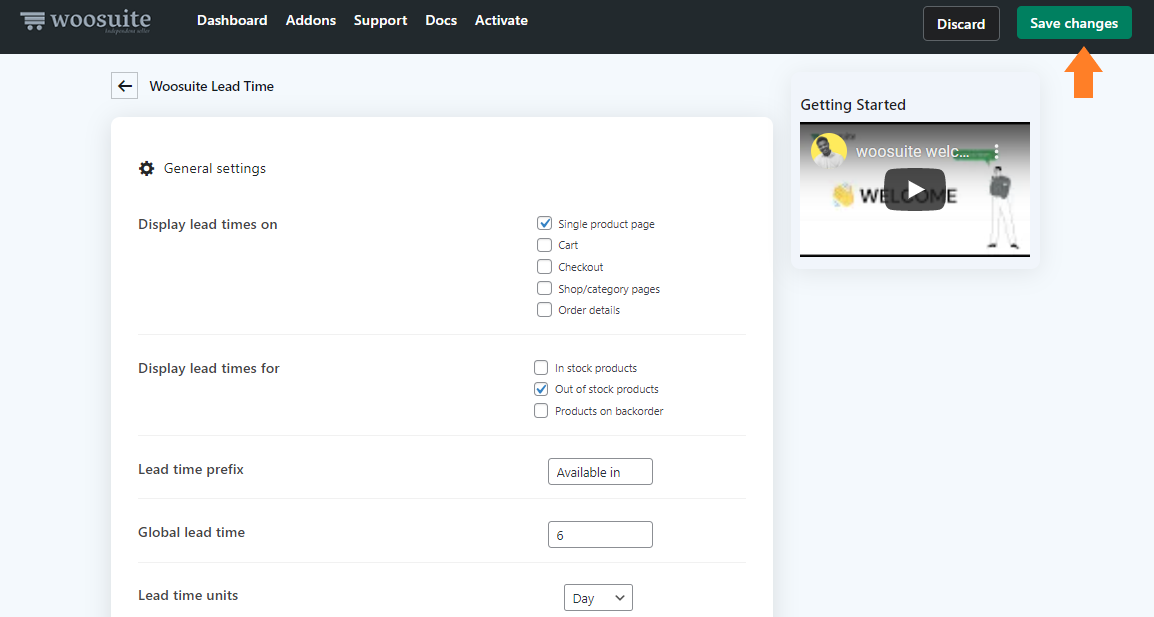This screenshot has width=1154, height=617.
Task: Click the Display lead times for label
Action: click(x=209, y=368)
